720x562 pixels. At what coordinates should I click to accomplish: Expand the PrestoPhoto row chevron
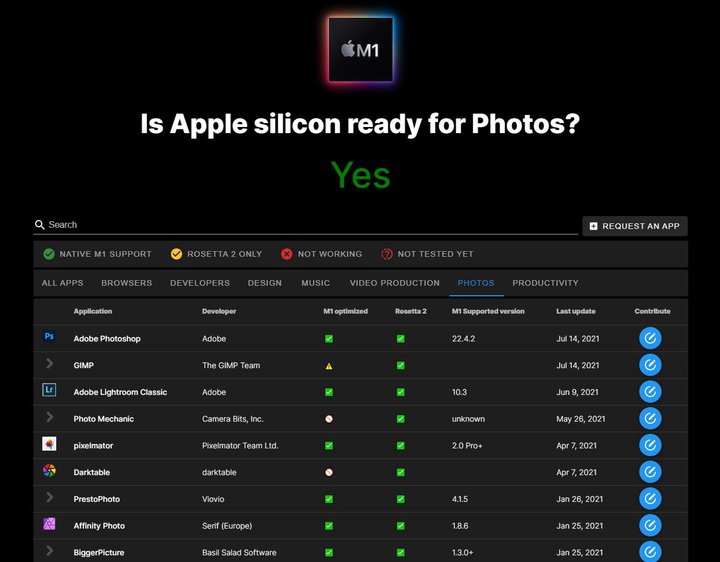click(x=49, y=499)
